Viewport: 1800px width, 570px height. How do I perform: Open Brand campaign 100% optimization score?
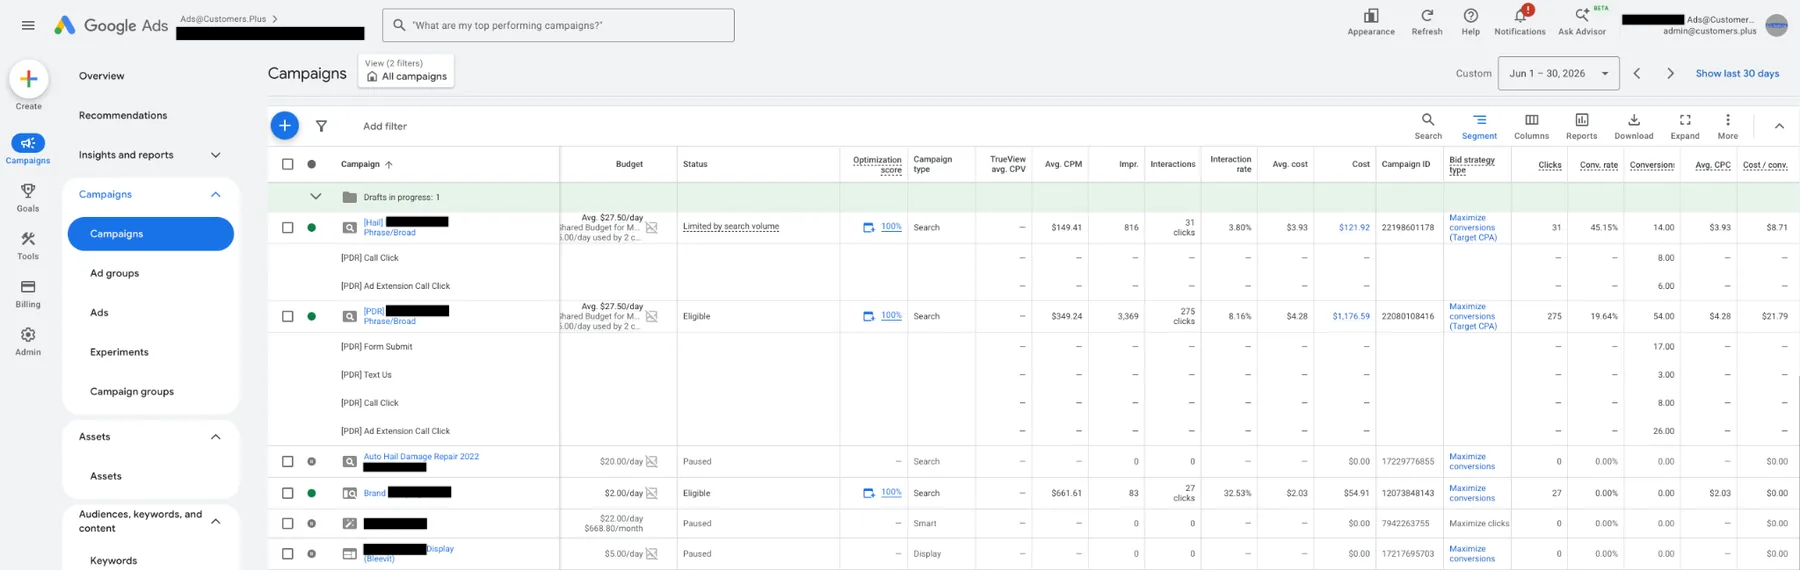pyautogui.click(x=891, y=492)
